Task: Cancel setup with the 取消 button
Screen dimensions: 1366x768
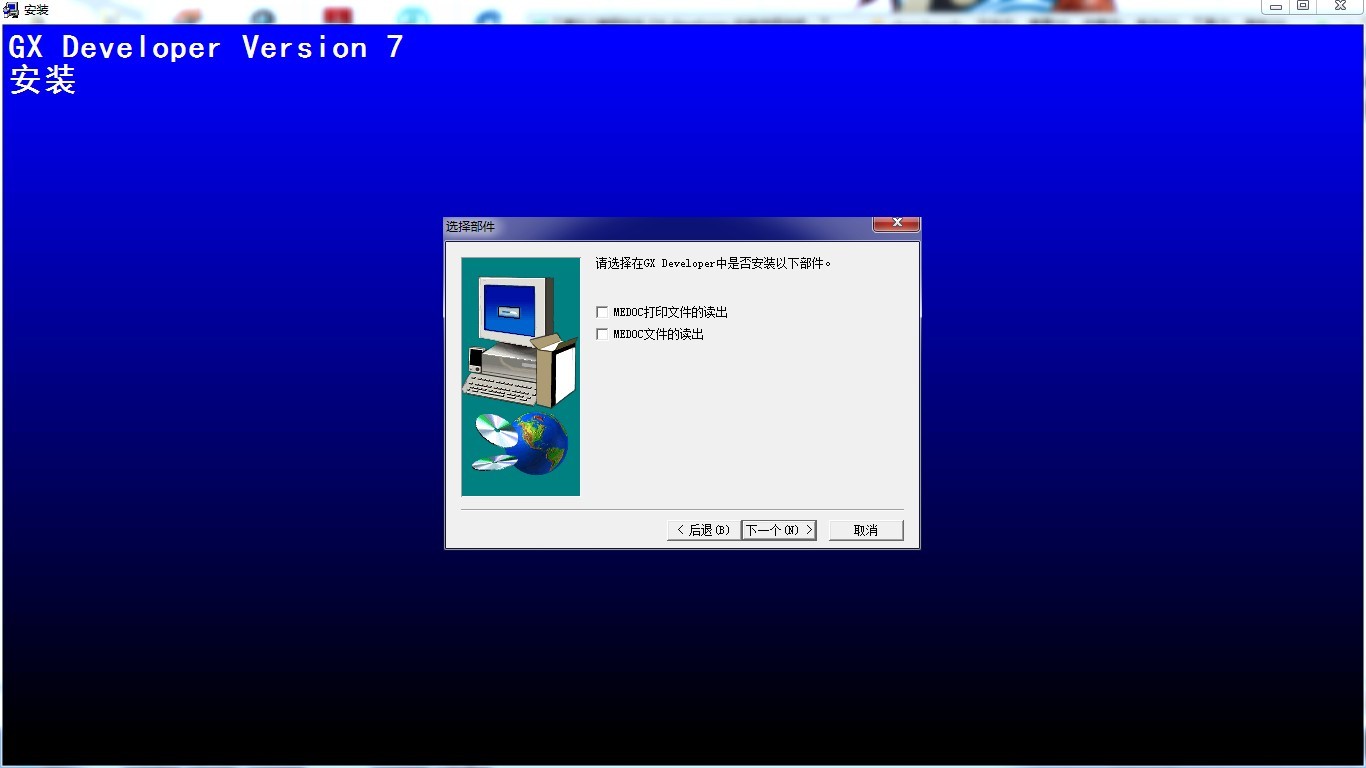Action: (x=866, y=530)
